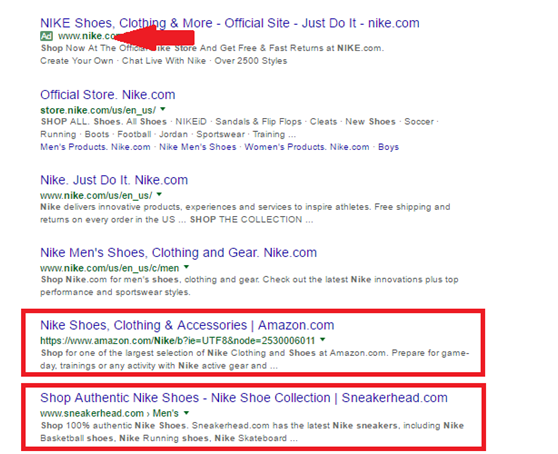Expand arrow beside sneakerhead.com Men's breadcrumb
558x454 pixels.
pyautogui.click(x=186, y=413)
